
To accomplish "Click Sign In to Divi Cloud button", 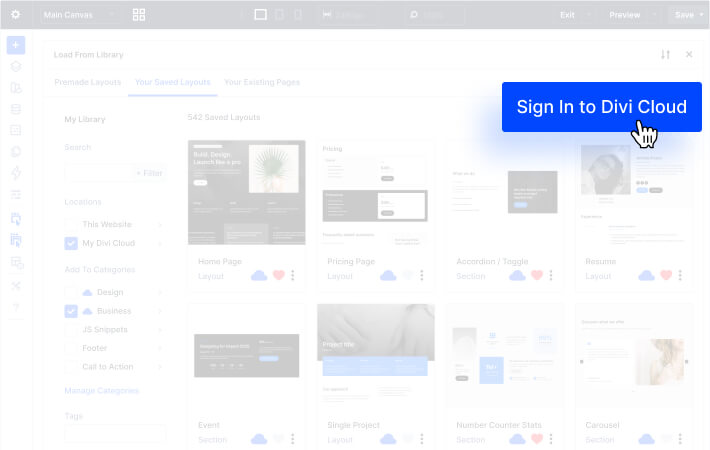I will click(602, 107).
